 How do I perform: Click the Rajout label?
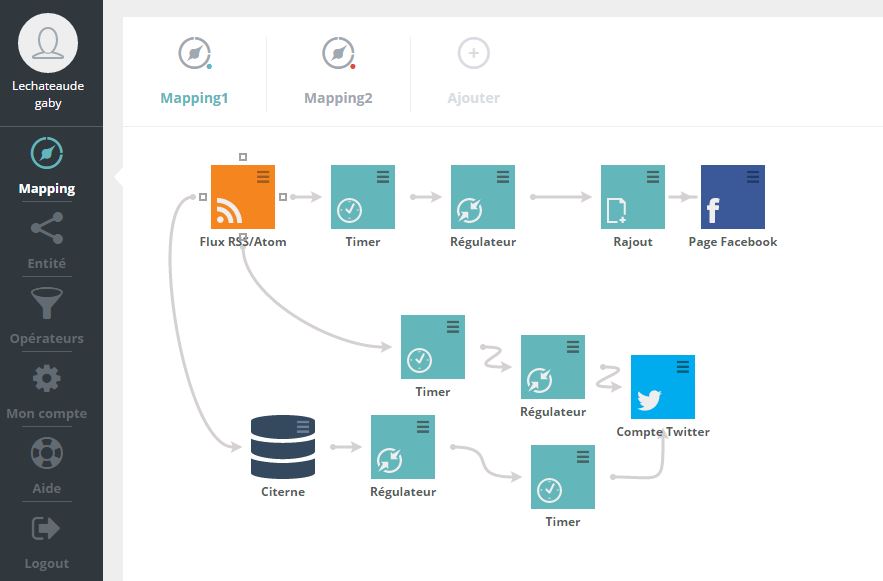pyautogui.click(x=633, y=242)
